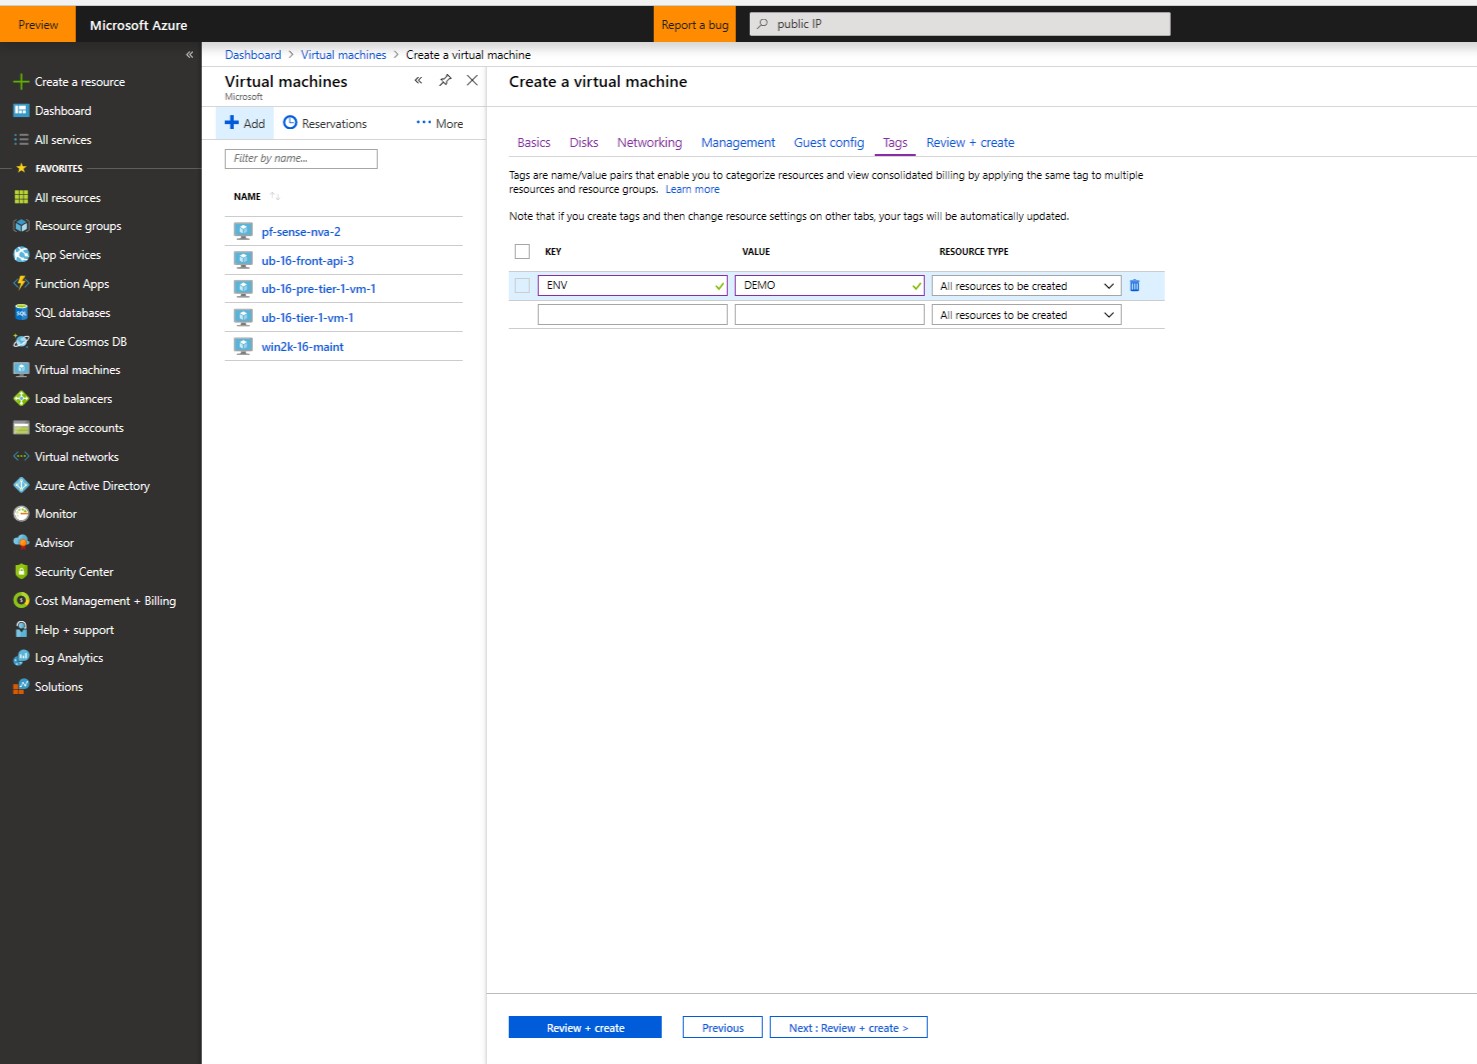The height and width of the screenshot is (1064, 1477).
Task: Click the empty tag value field
Action: 829,315
